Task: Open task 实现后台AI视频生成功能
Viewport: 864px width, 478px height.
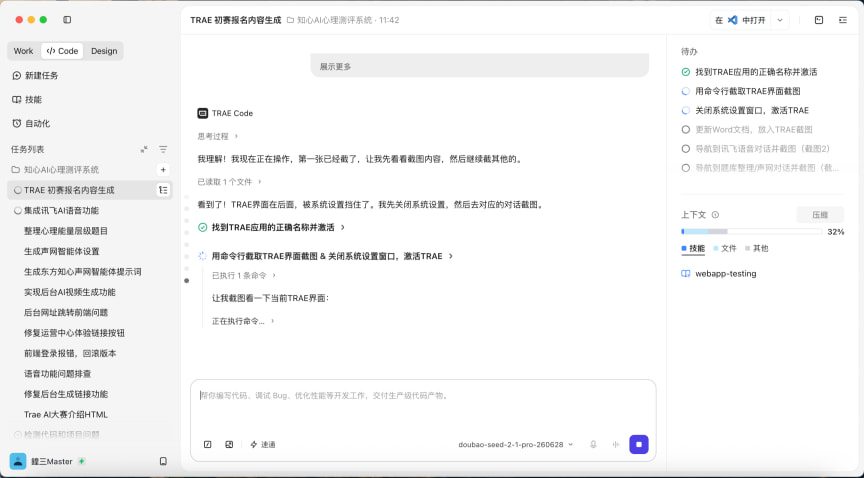Action: pyautogui.click(x=69, y=292)
